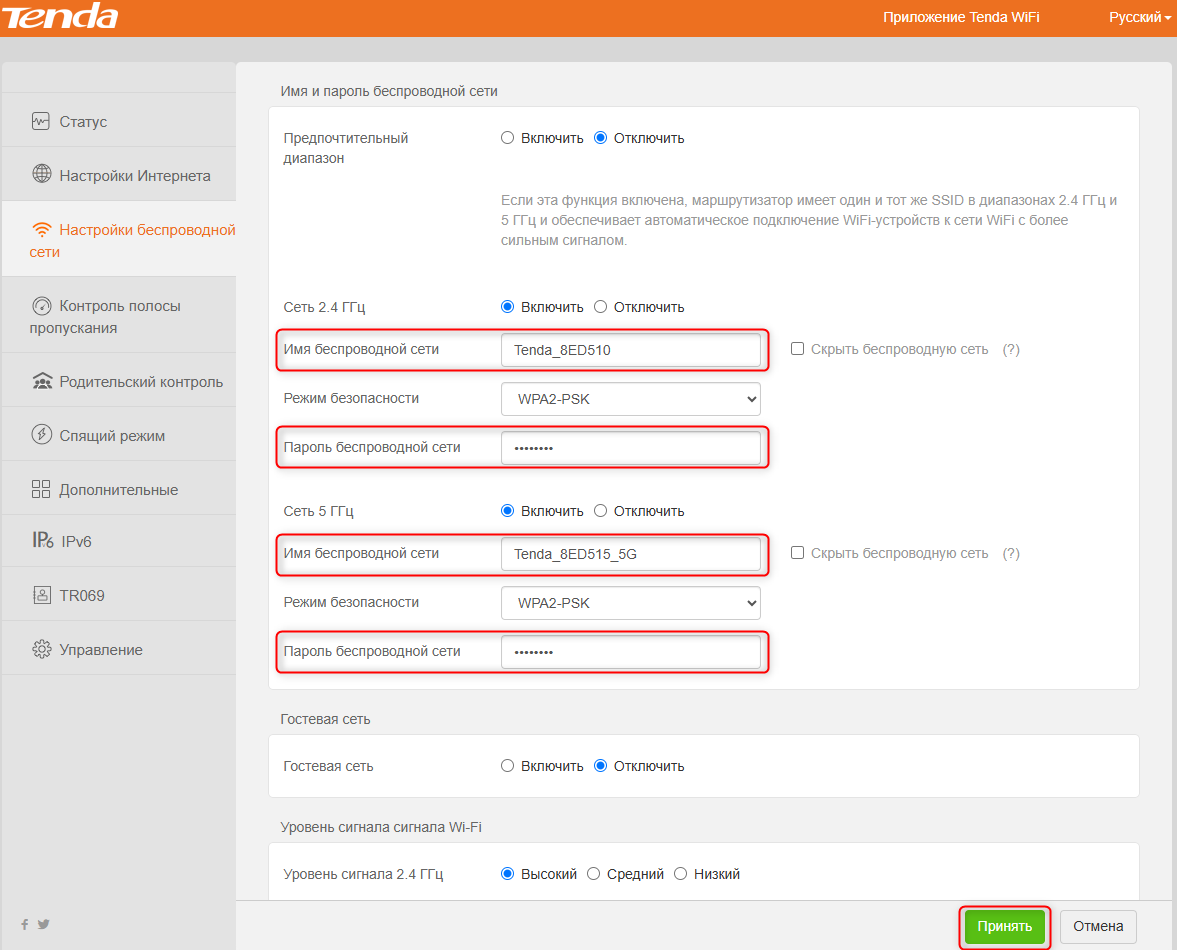
Task: Tick the hide wireless network checkbox for 5 GHz
Action: (x=797, y=553)
